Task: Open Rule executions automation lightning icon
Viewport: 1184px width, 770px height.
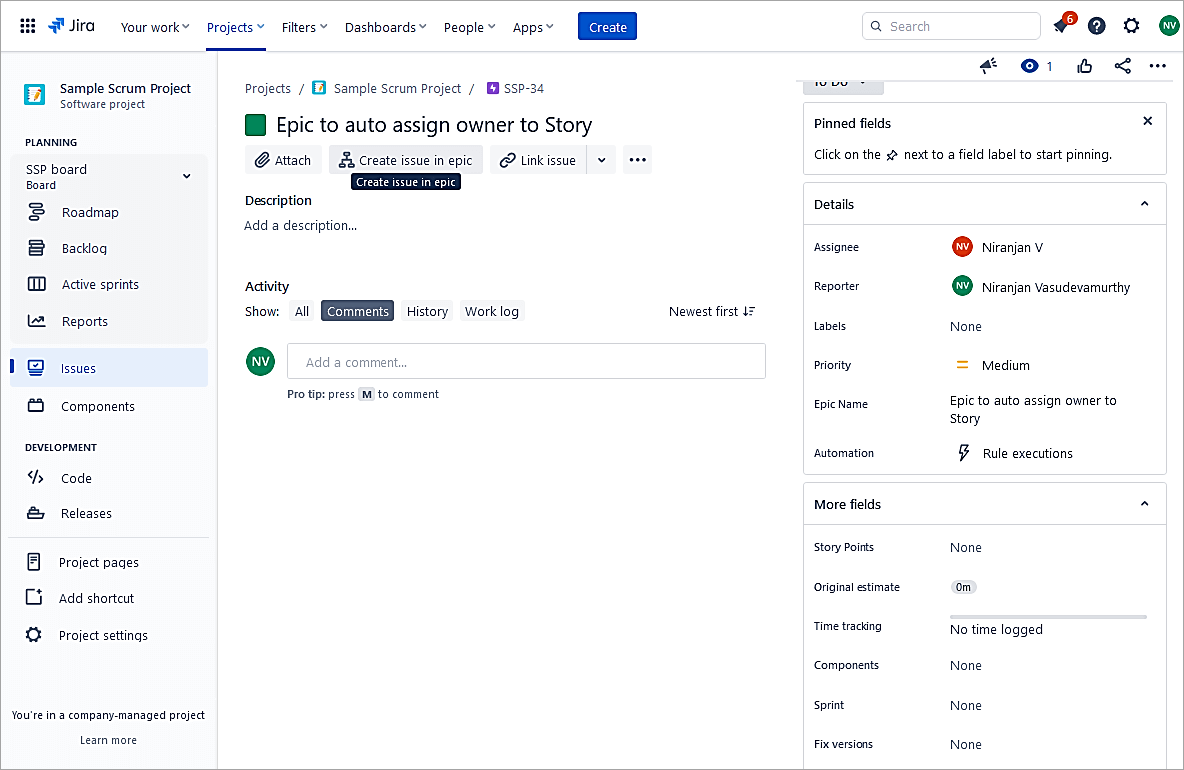Action: point(964,453)
